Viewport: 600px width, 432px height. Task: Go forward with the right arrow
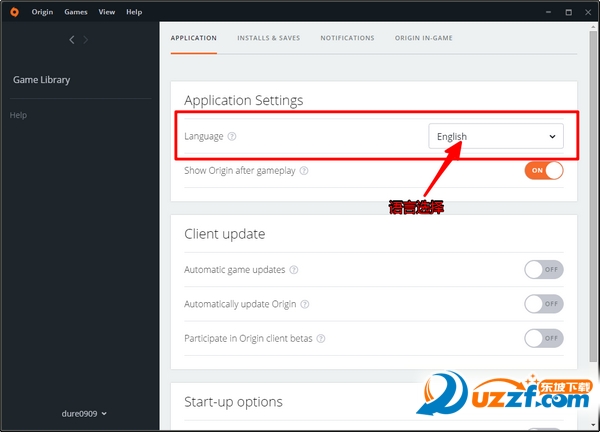(86, 40)
